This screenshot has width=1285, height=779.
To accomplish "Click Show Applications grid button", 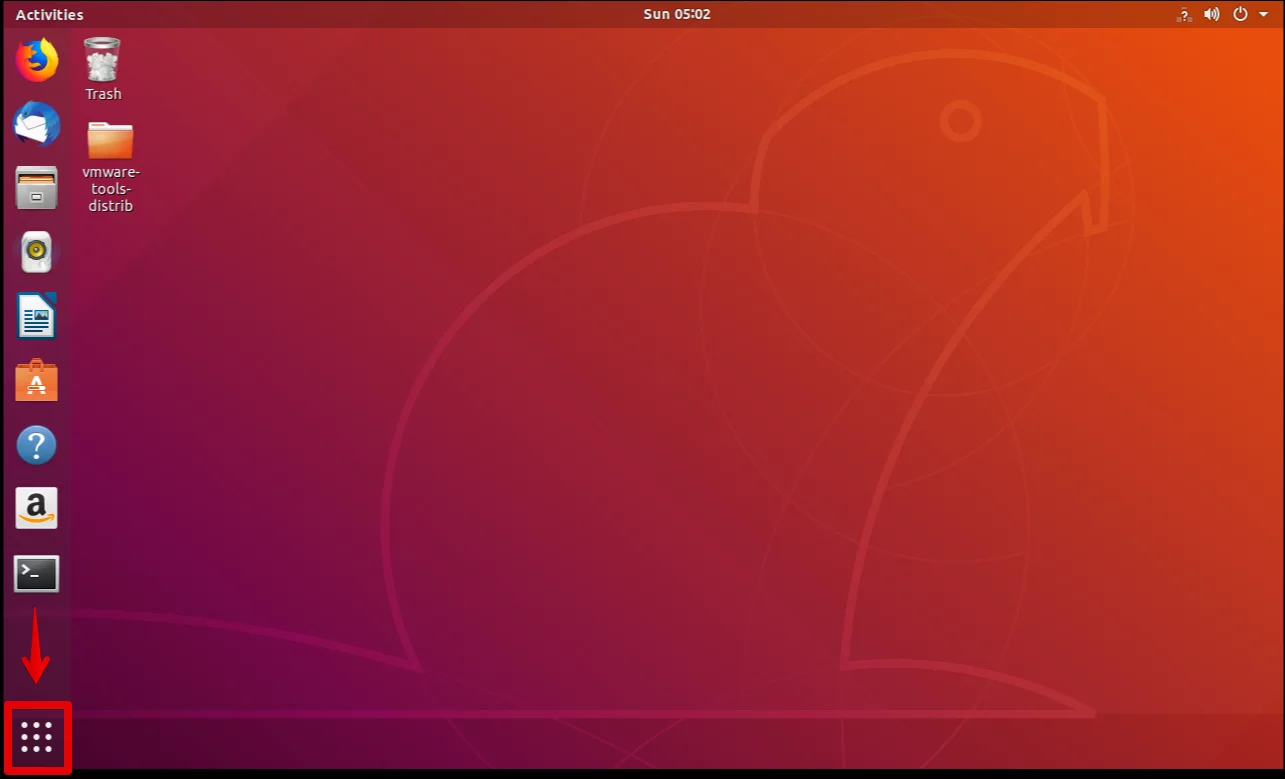I will click(37, 738).
